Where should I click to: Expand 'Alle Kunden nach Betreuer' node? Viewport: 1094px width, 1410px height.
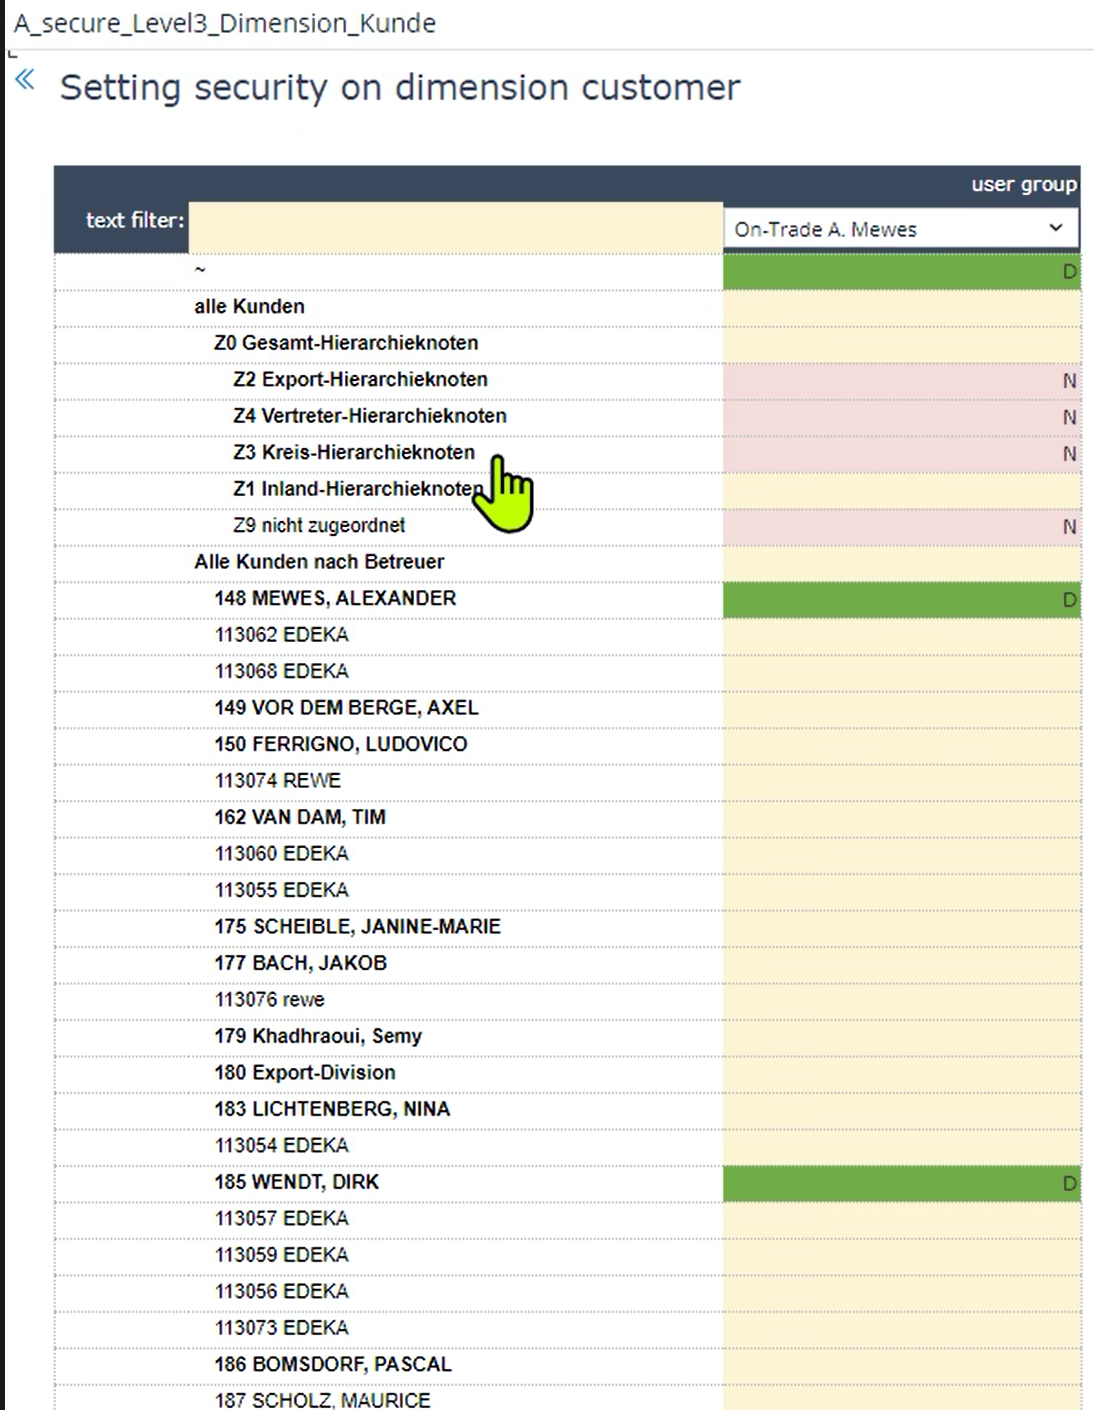[x=319, y=562]
